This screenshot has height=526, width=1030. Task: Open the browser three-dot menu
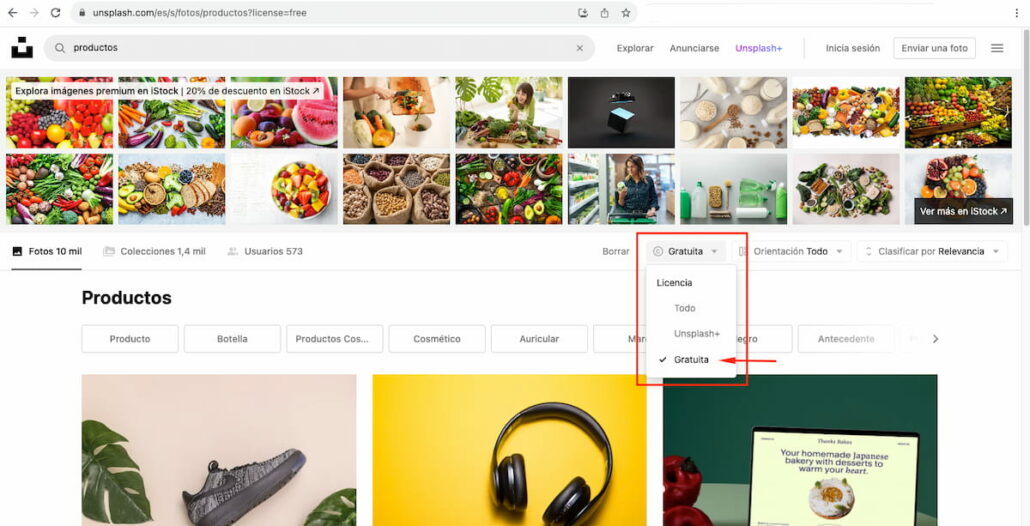(x=1017, y=12)
